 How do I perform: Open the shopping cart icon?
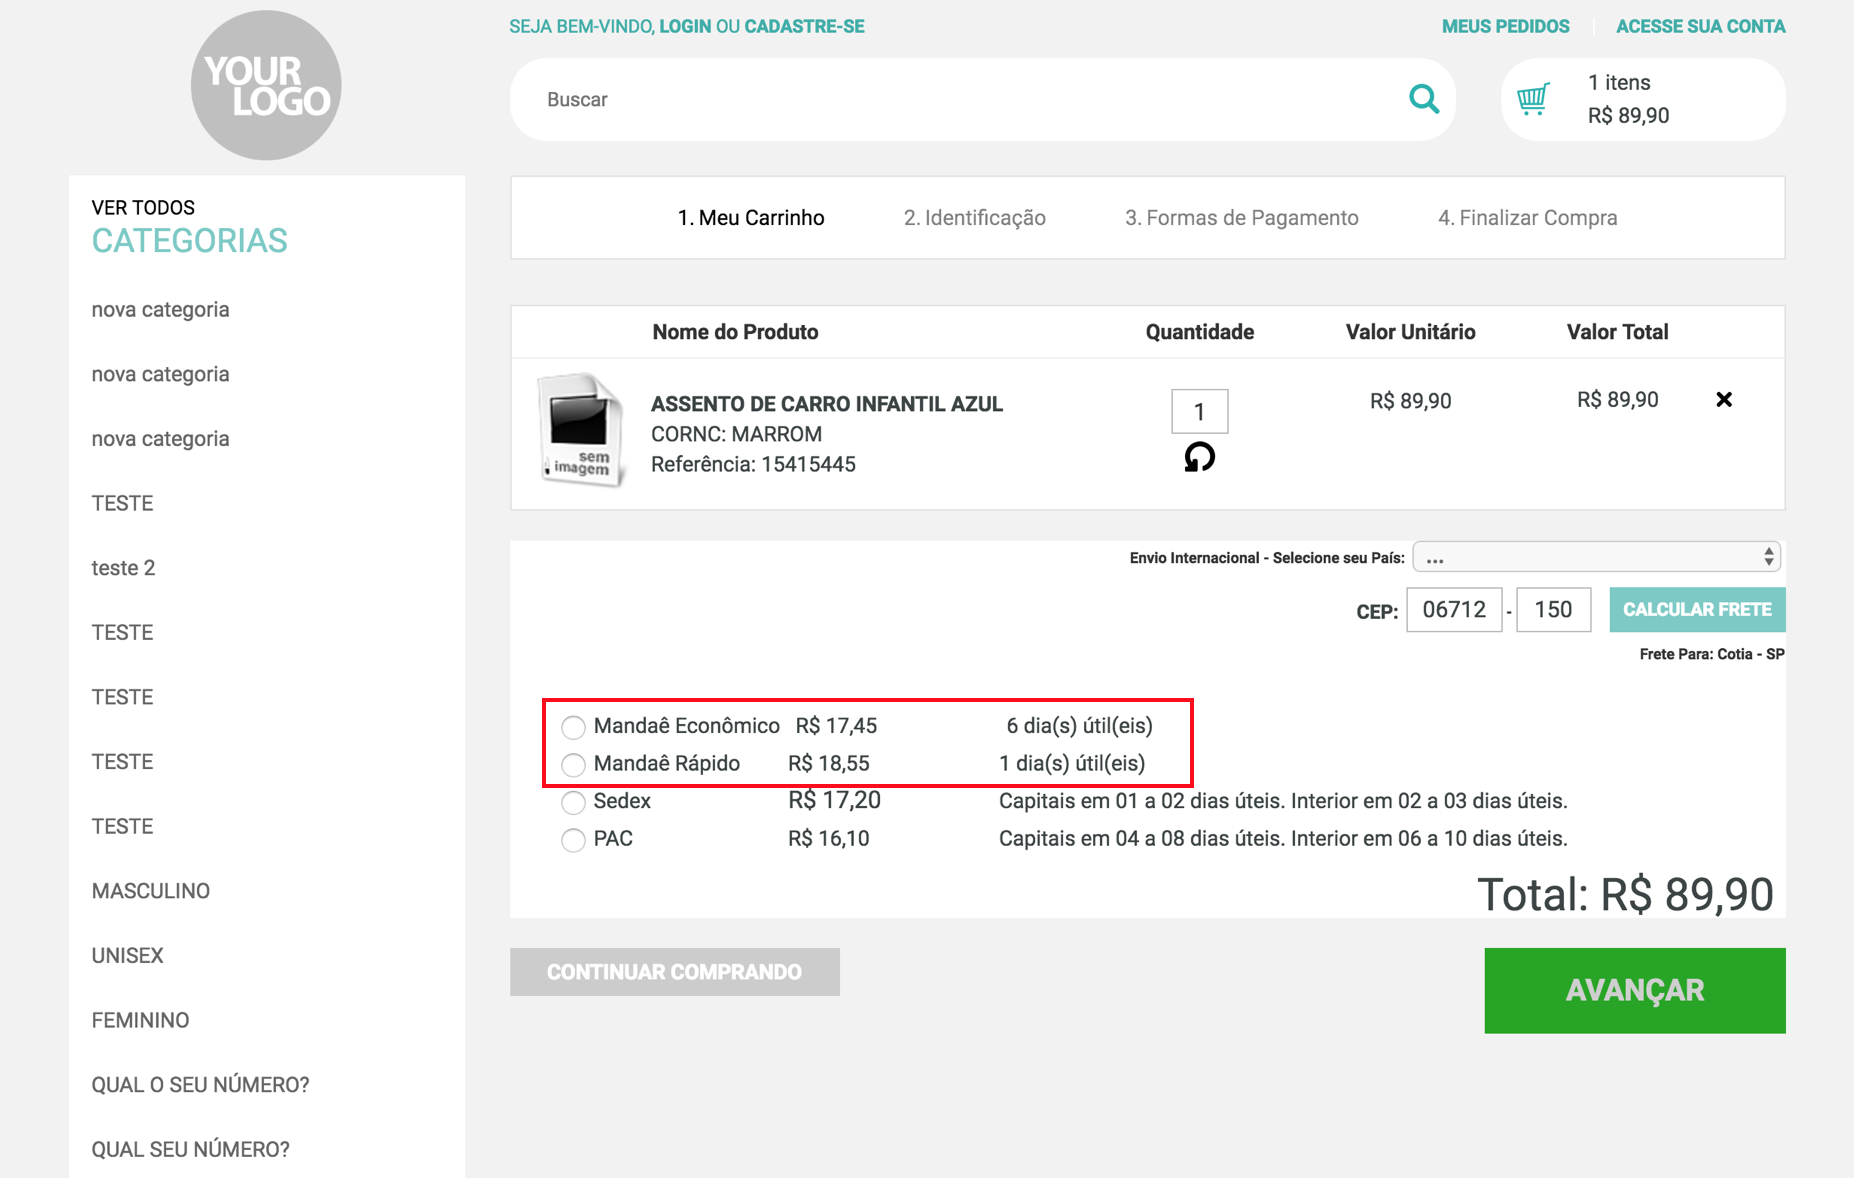(1532, 99)
